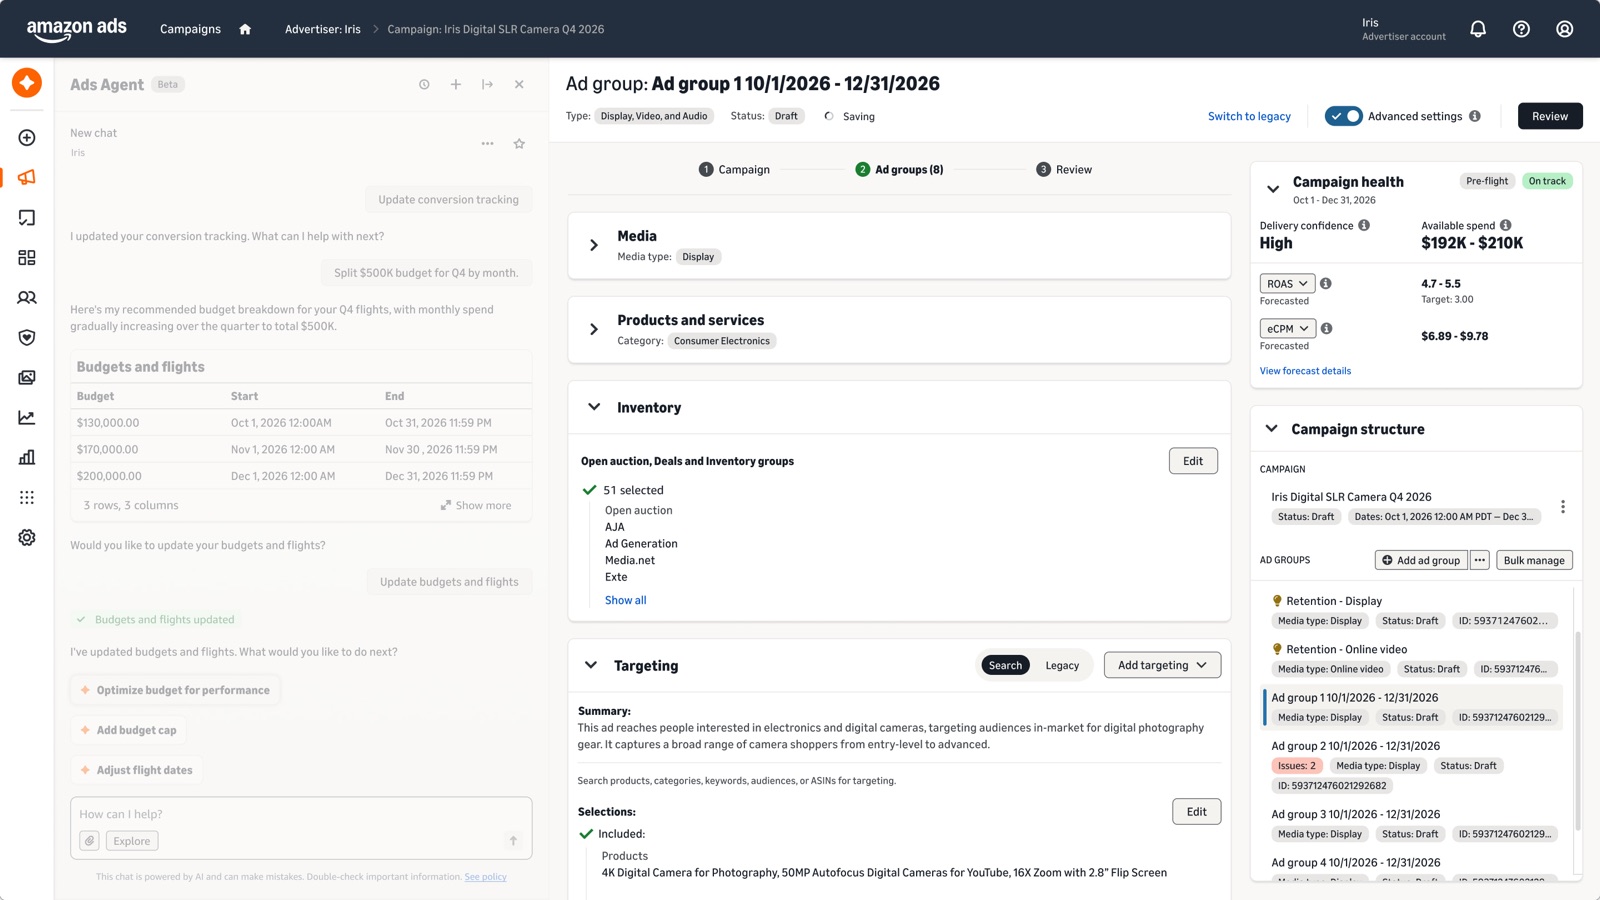This screenshot has width=1600, height=900.
Task: Open the audiences people sidebar icon
Action: pyautogui.click(x=27, y=298)
